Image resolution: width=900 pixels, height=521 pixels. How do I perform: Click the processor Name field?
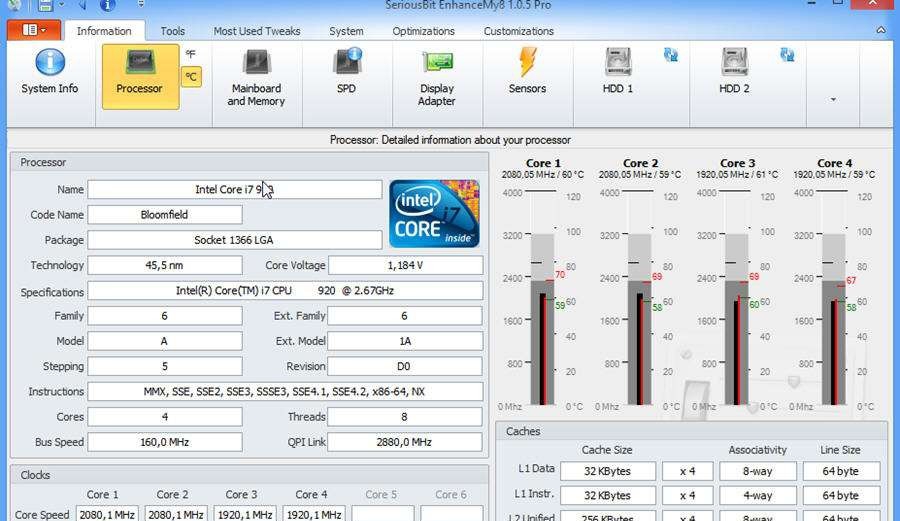tap(235, 189)
